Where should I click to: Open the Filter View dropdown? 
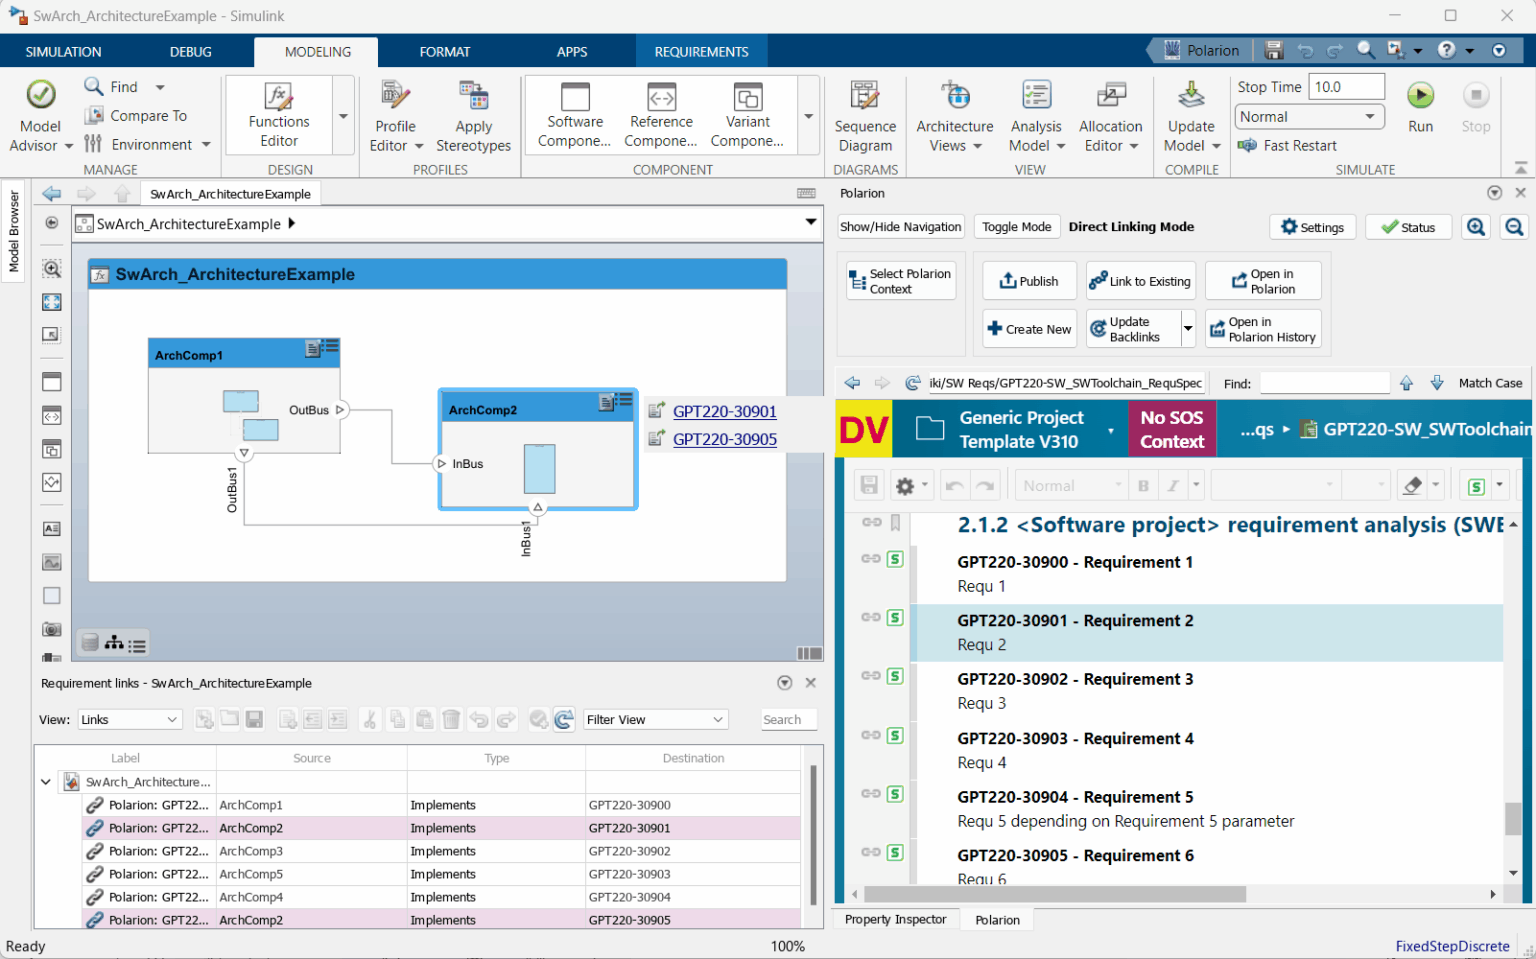[655, 719]
